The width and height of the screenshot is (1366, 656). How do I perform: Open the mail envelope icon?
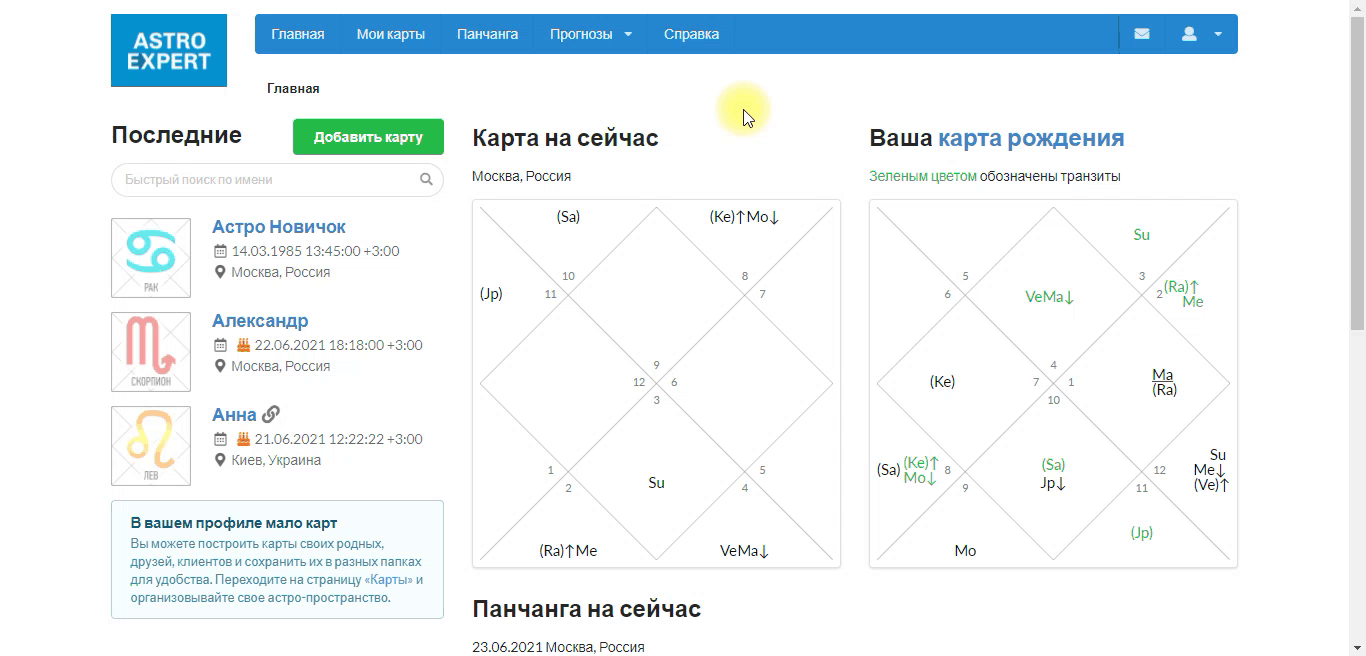[x=1141, y=34]
